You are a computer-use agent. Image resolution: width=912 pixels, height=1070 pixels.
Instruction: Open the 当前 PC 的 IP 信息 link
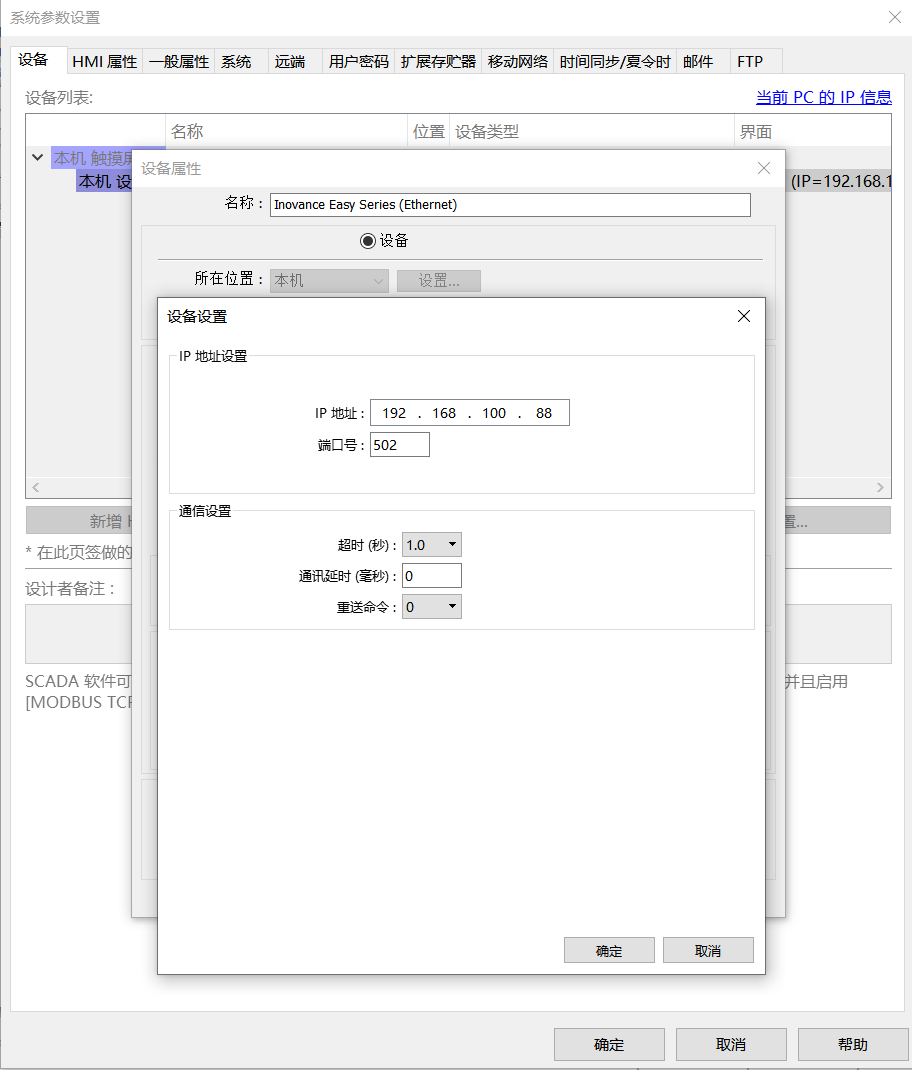(x=823, y=97)
